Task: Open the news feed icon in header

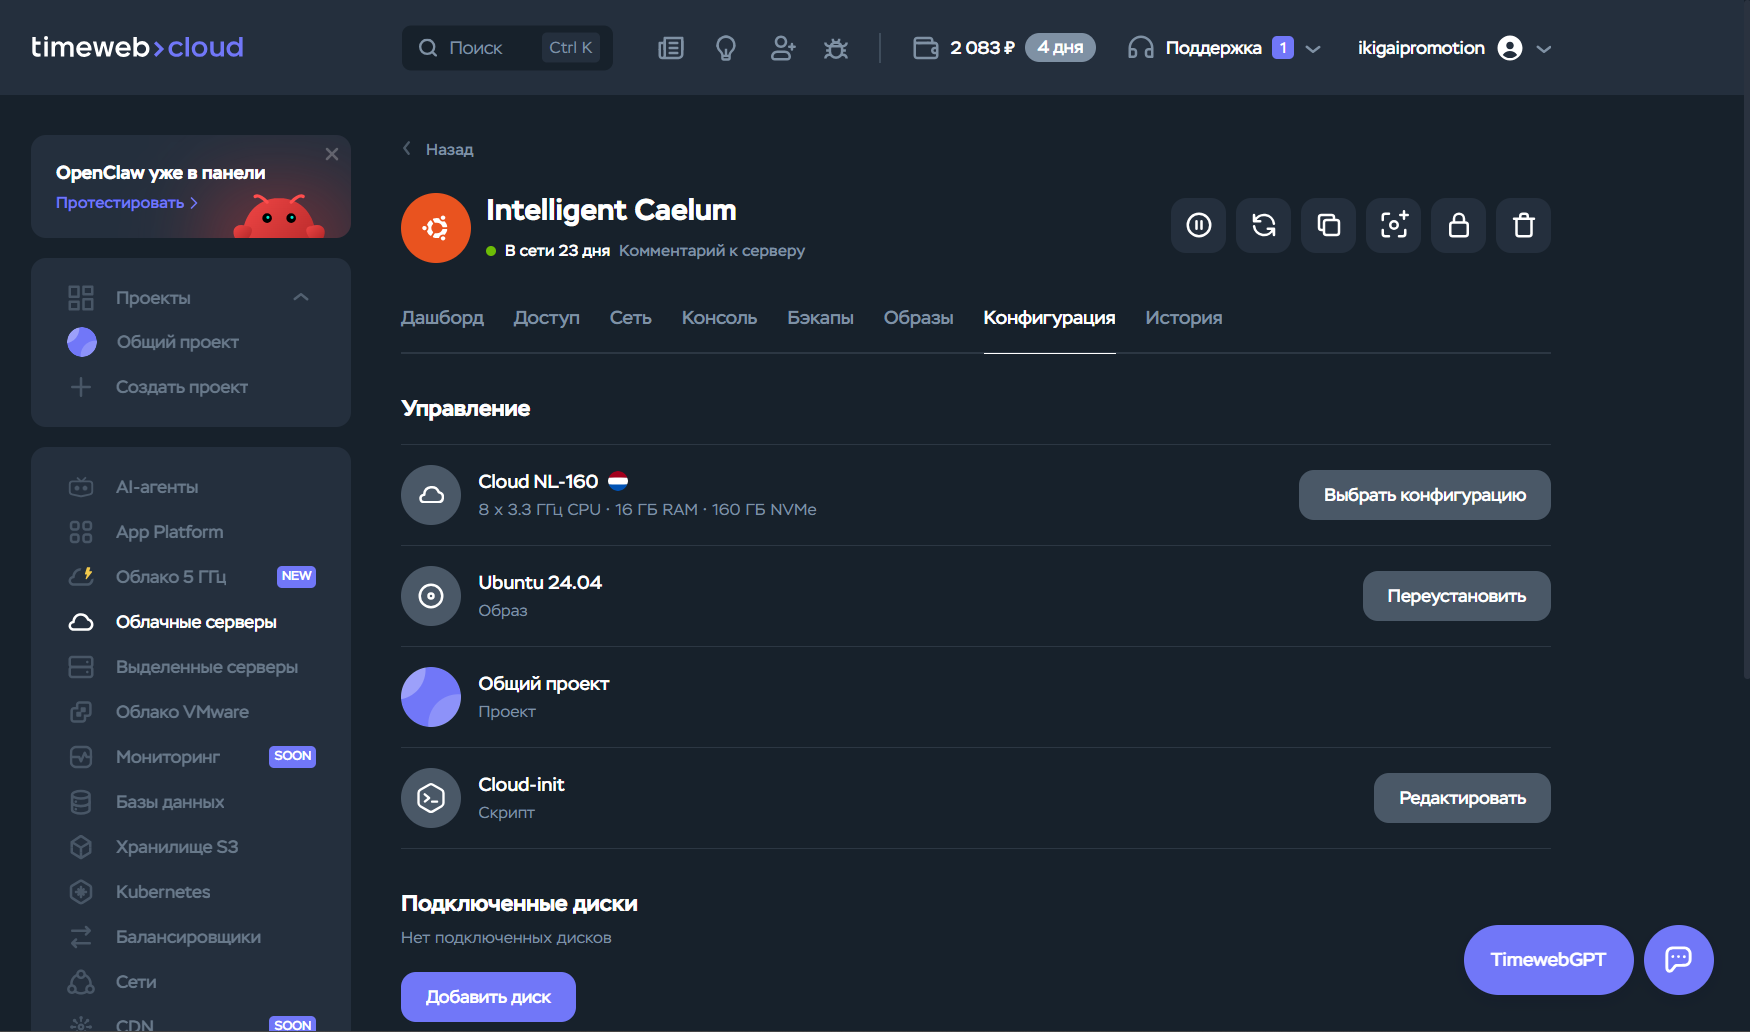Action: coord(671,48)
